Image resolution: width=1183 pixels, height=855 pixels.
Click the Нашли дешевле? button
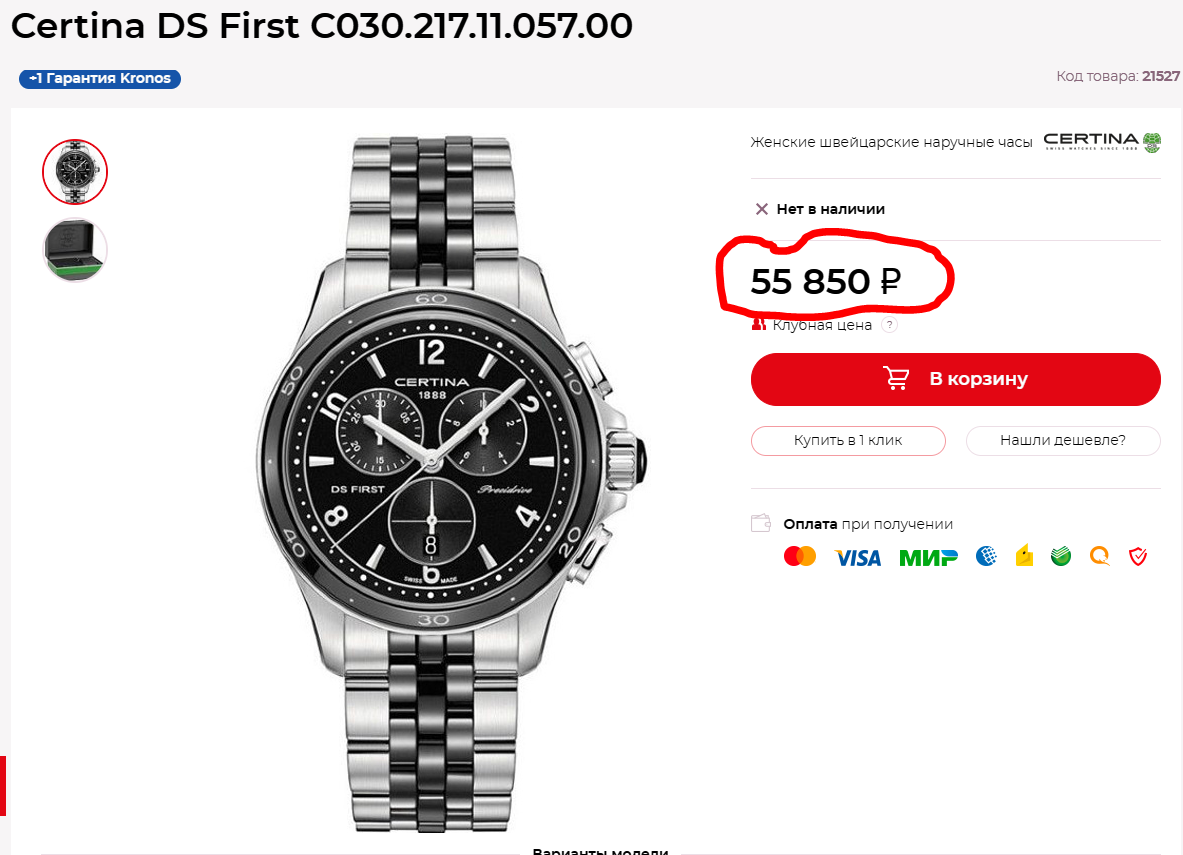click(1062, 440)
